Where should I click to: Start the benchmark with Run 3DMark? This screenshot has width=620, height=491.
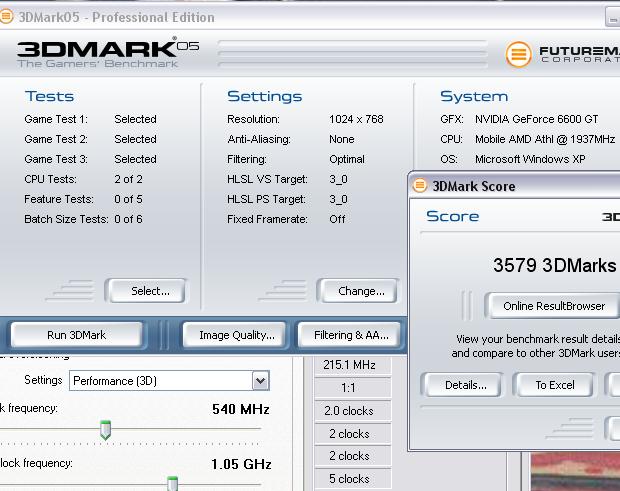tap(77, 335)
